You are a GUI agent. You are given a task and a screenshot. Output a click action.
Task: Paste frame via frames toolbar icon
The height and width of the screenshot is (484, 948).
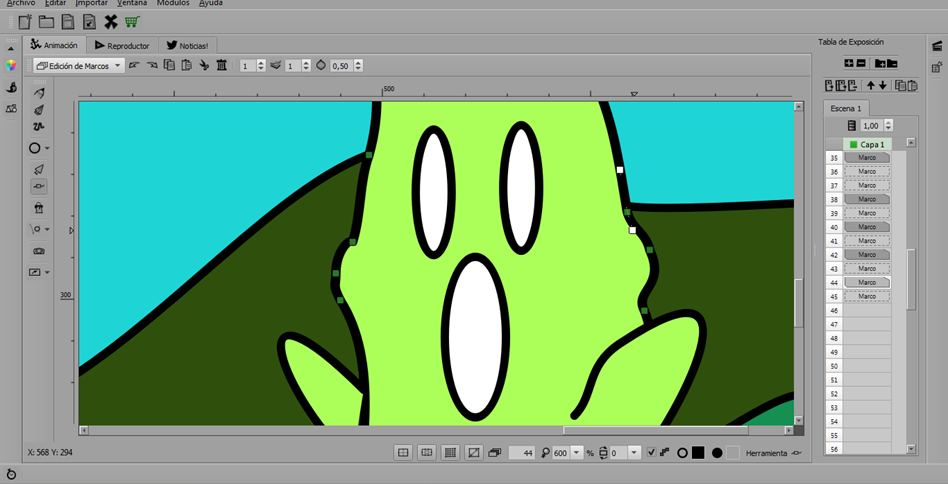tap(187, 65)
